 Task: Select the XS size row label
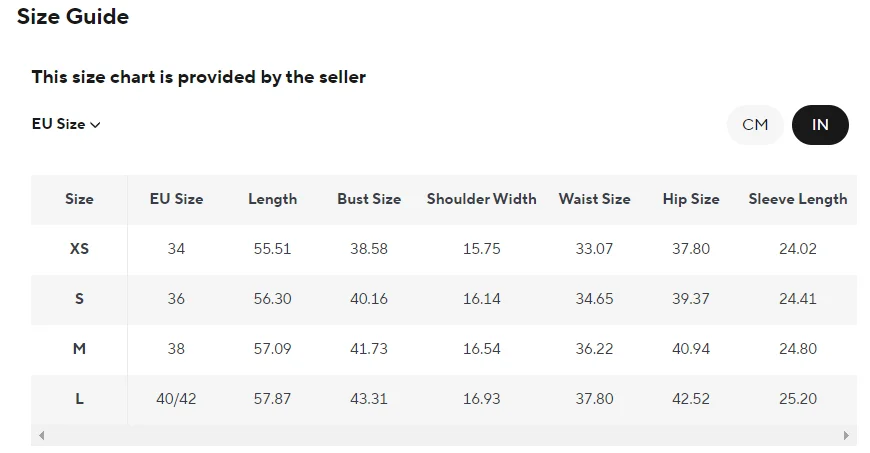[79, 249]
